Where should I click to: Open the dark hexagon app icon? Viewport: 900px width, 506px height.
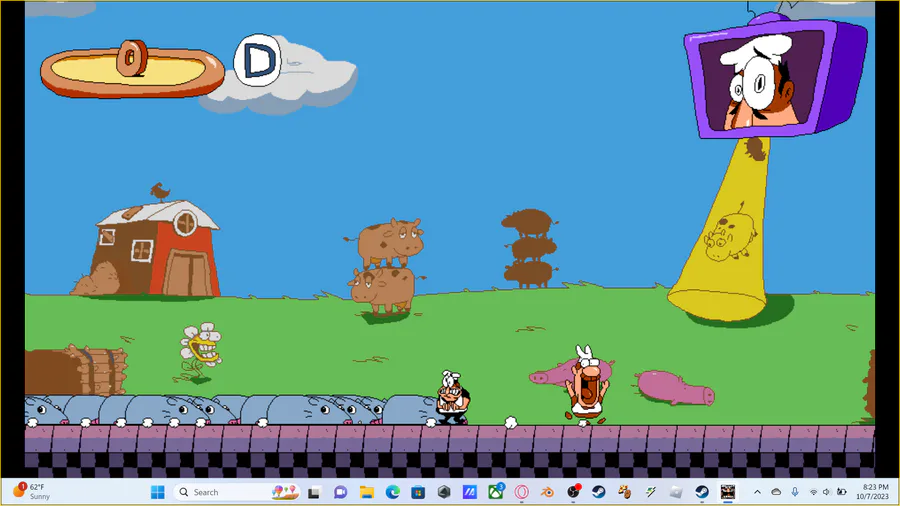click(444, 492)
